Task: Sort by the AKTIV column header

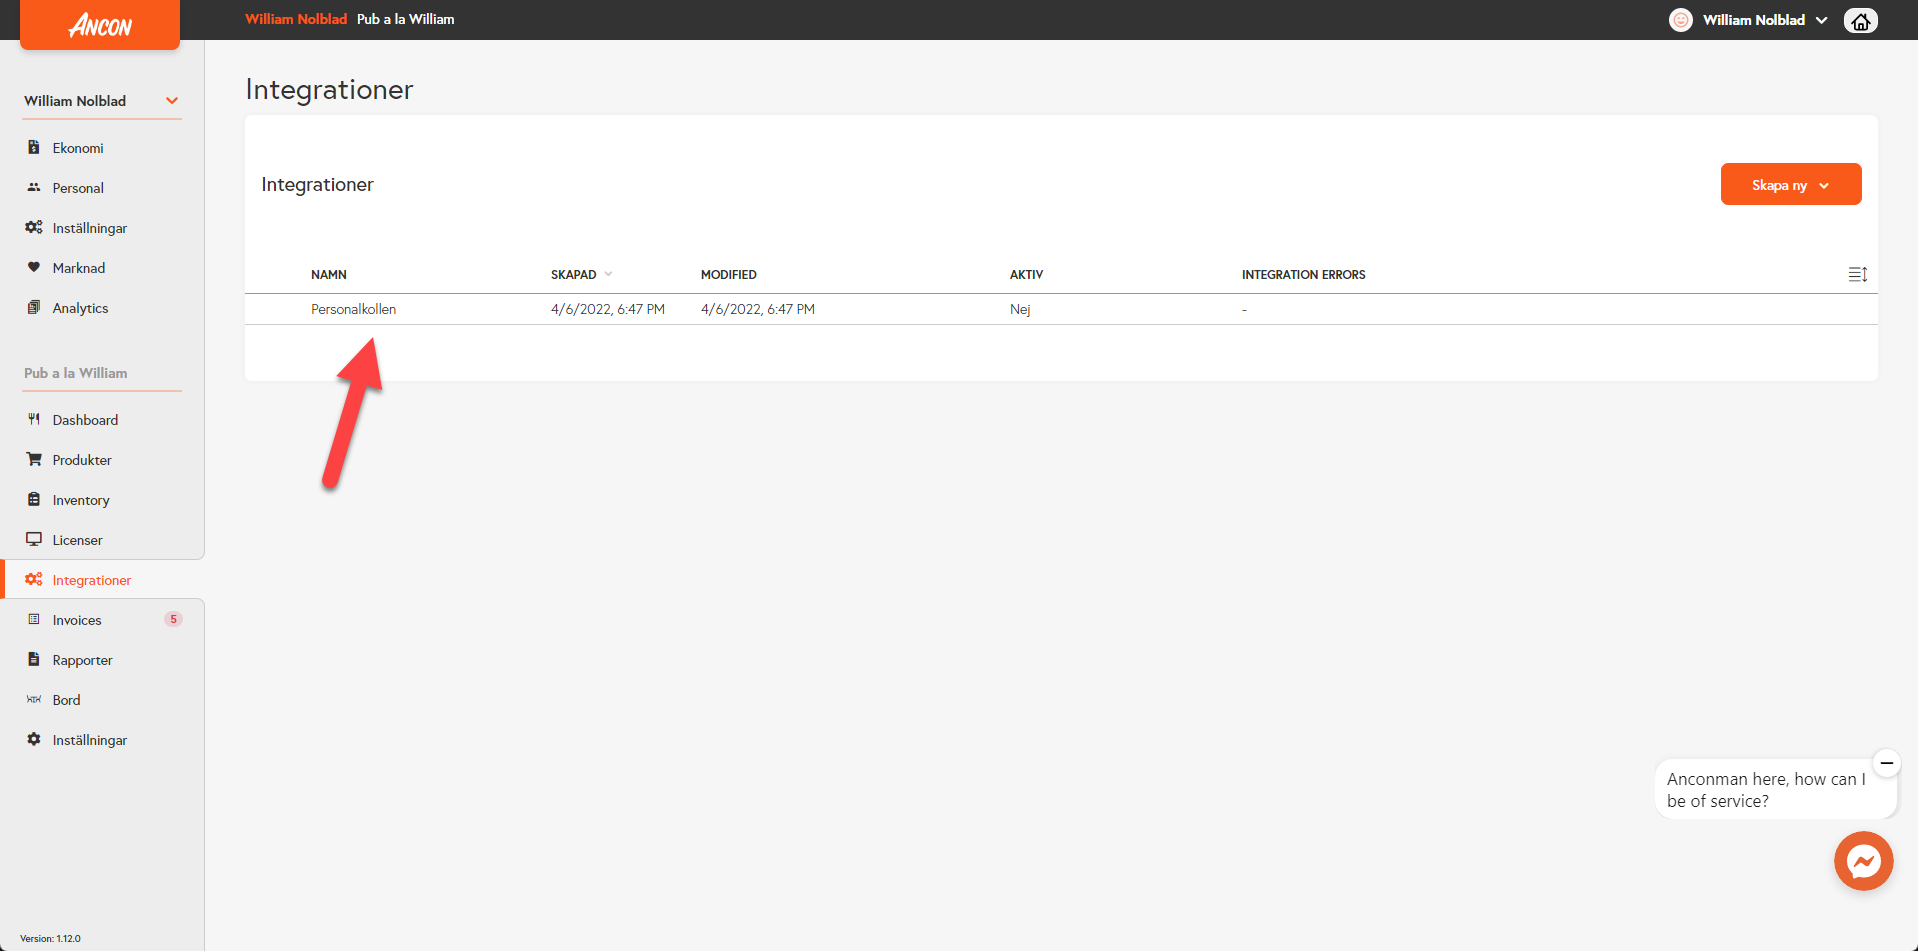Action: 1026,274
